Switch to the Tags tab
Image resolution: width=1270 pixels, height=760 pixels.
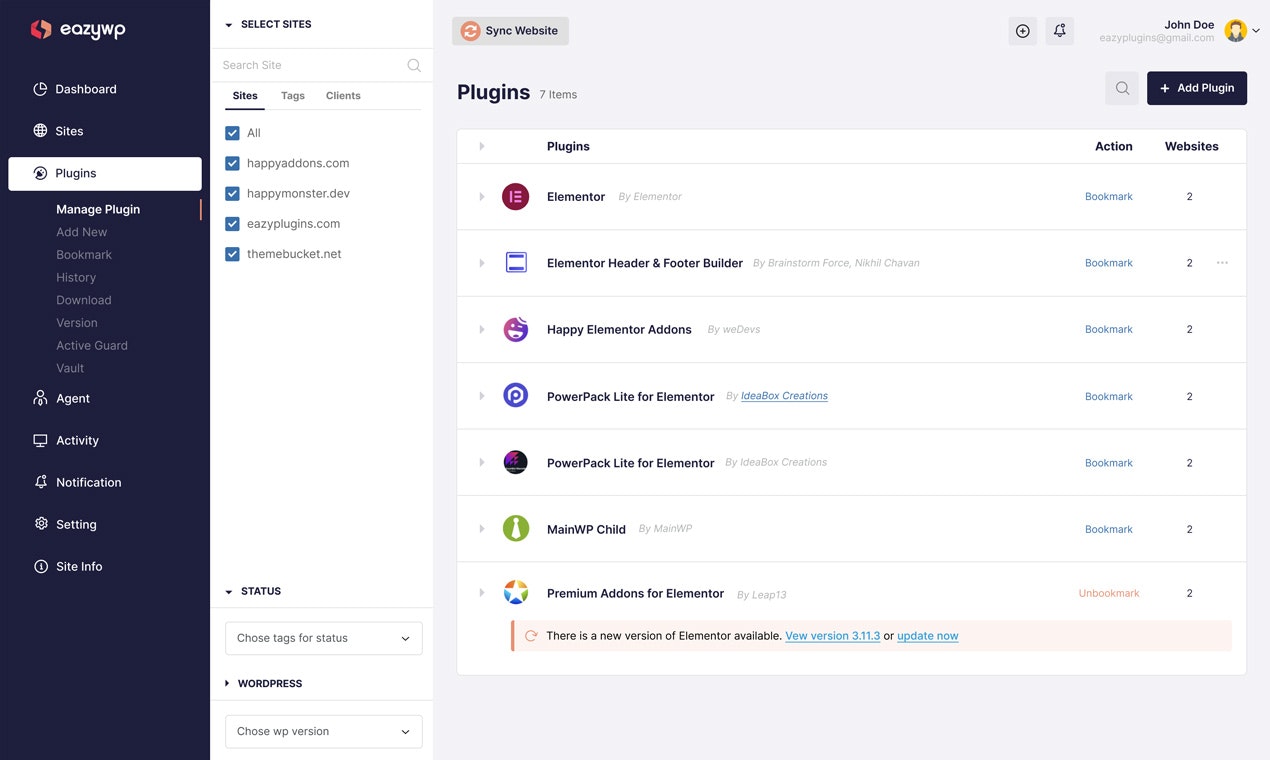tap(293, 96)
